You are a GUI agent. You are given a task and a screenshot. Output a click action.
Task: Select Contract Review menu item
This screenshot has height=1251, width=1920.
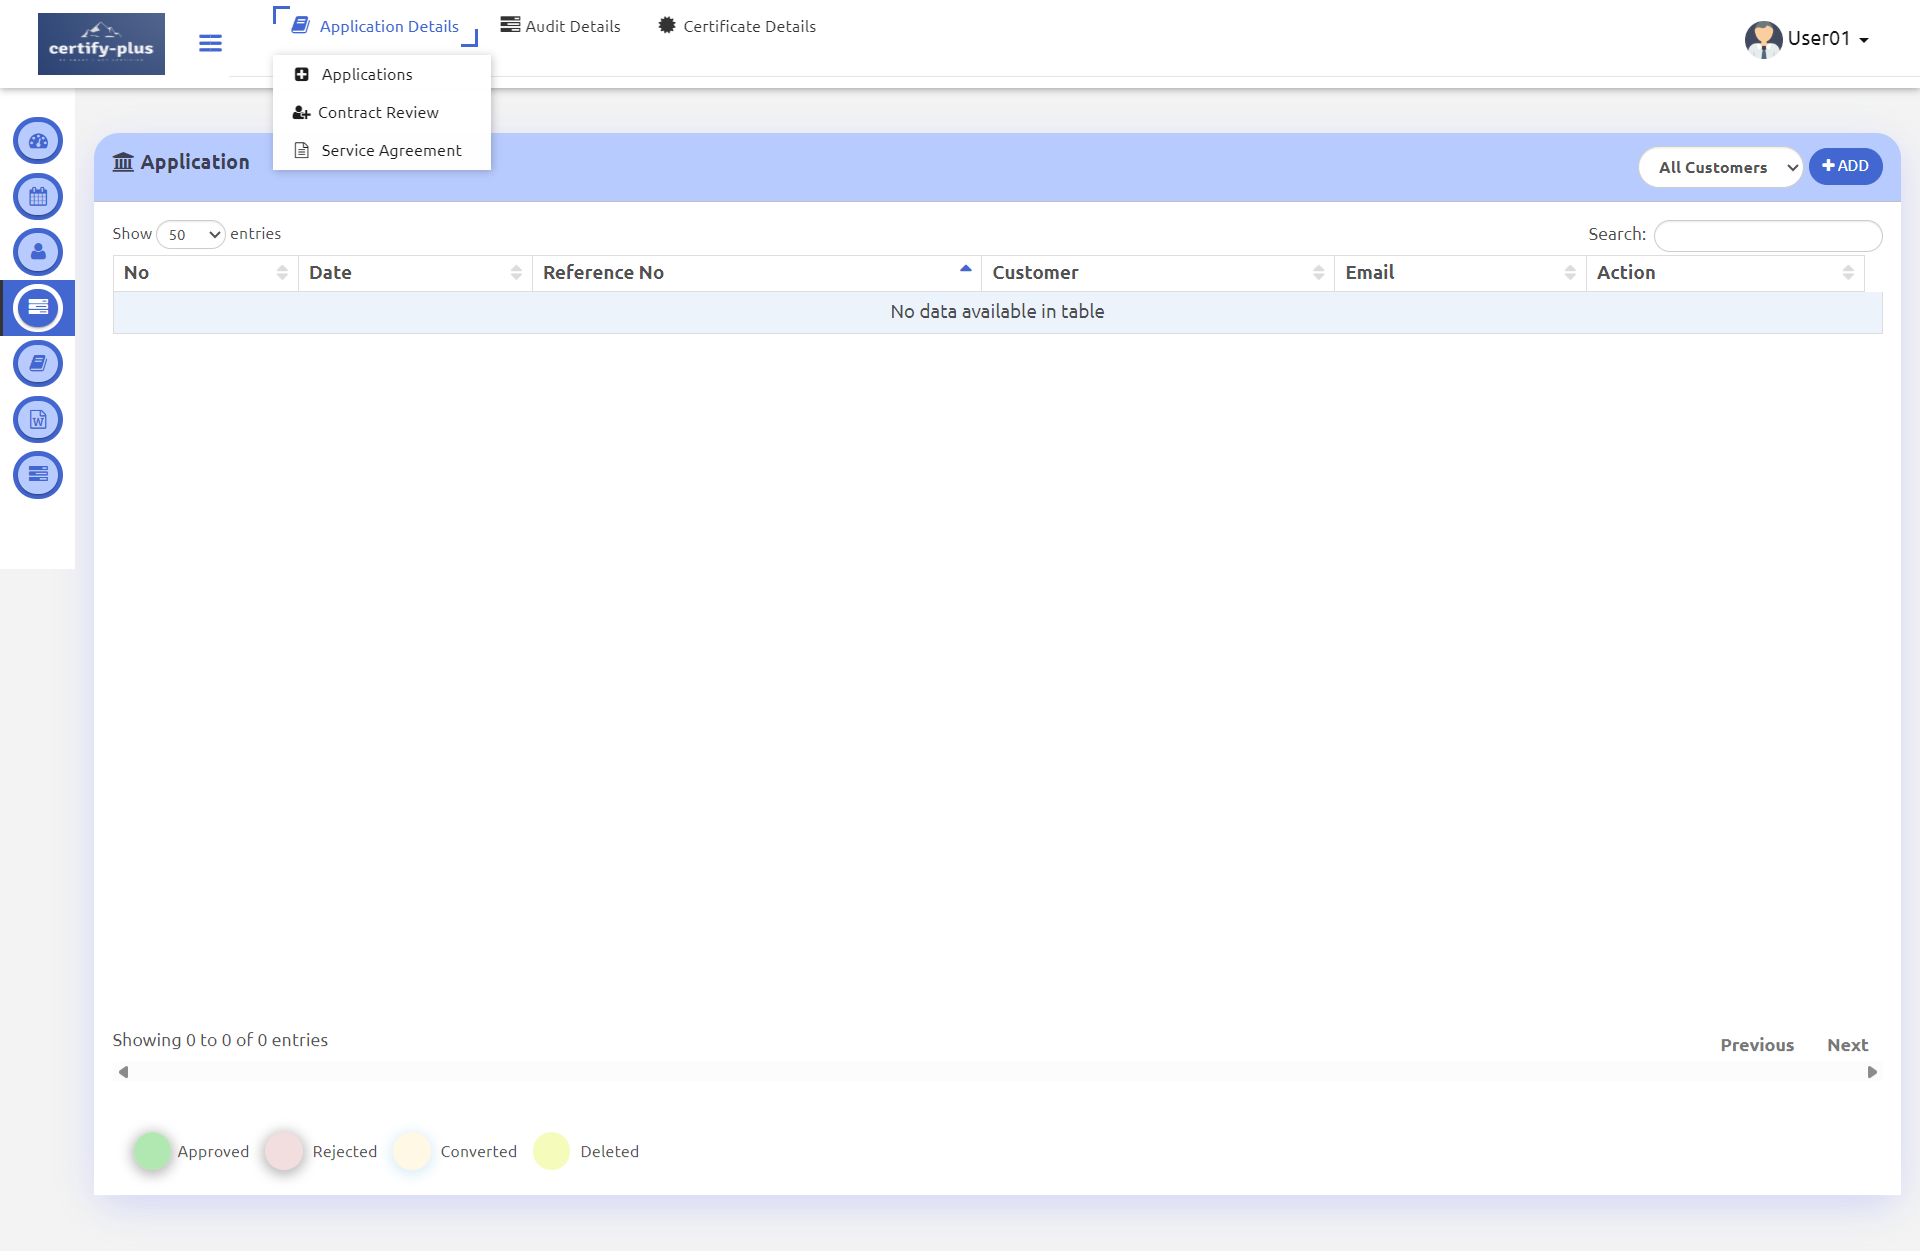tap(378, 113)
